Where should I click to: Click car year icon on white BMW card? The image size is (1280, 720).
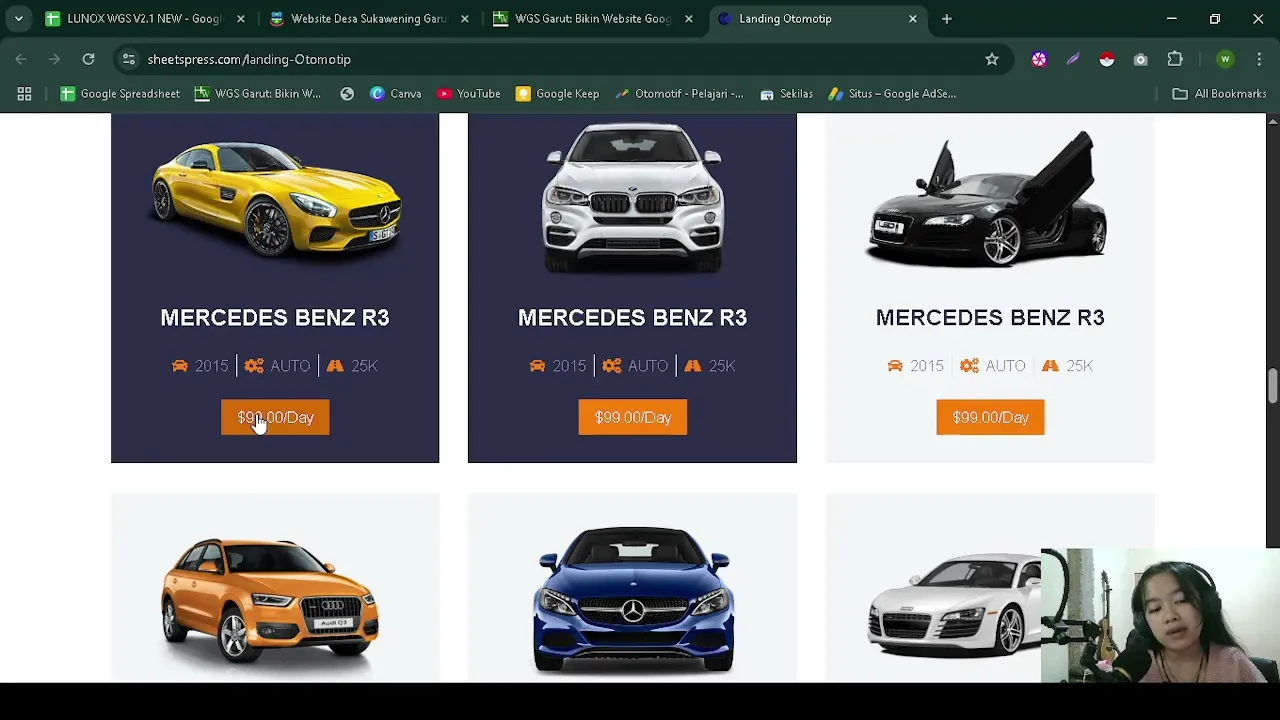537,366
